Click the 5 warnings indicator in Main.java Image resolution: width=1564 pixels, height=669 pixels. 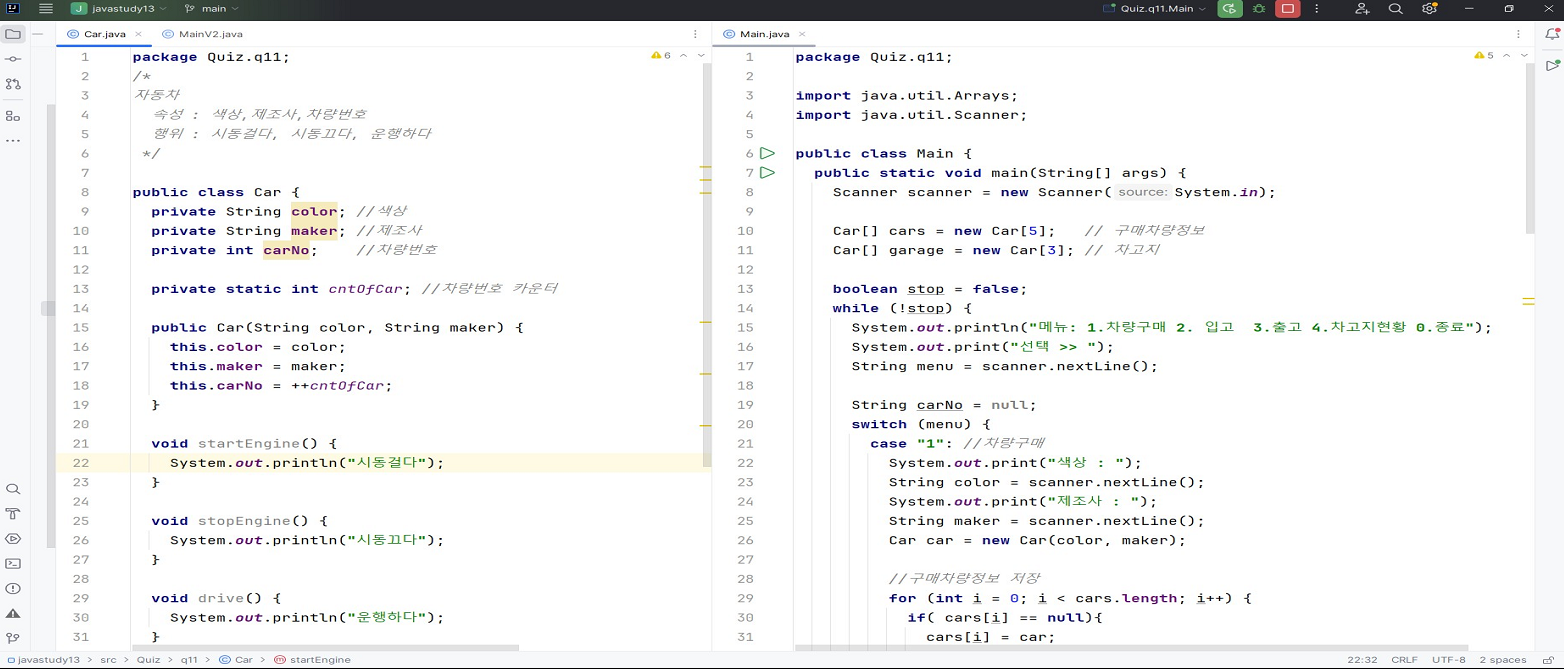point(1484,56)
